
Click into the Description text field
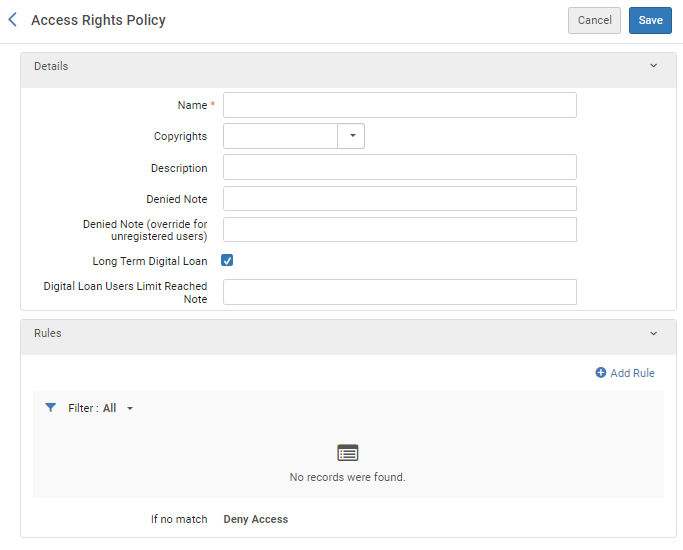pos(400,167)
